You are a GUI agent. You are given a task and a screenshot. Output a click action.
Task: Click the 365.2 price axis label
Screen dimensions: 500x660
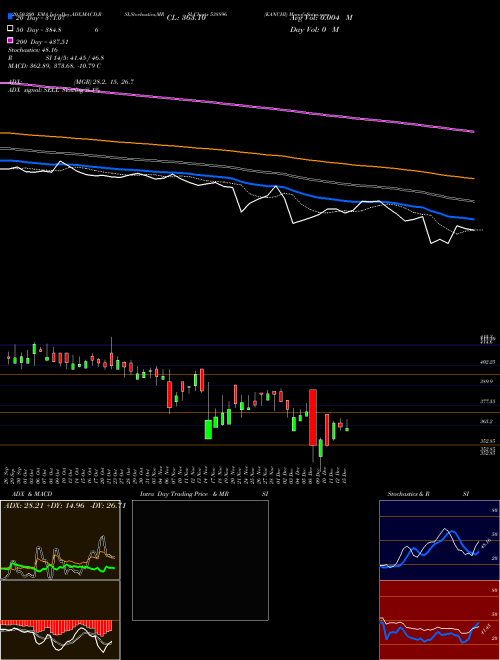(487, 421)
